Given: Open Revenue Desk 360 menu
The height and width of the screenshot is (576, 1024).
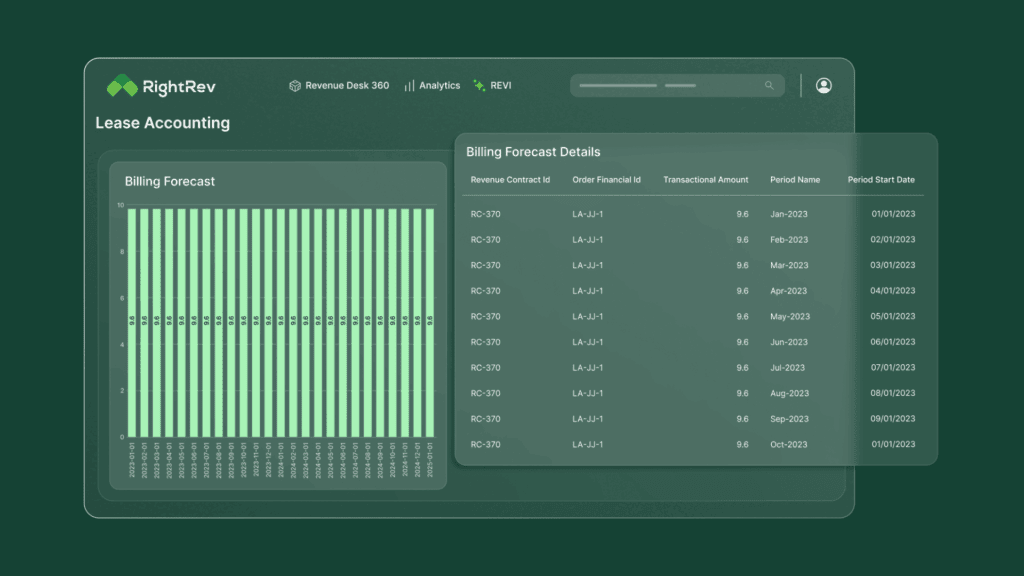Looking at the screenshot, I should tap(346, 86).
